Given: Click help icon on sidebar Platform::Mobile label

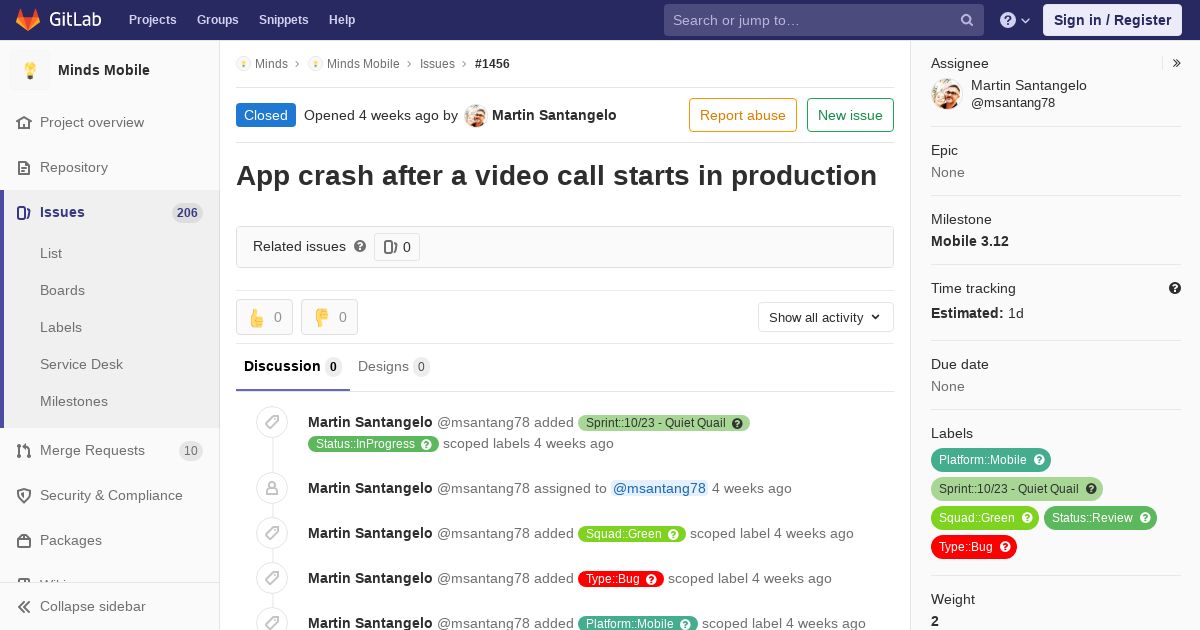Looking at the screenshot, I should pyautogui.click(x=1039, y=460).
